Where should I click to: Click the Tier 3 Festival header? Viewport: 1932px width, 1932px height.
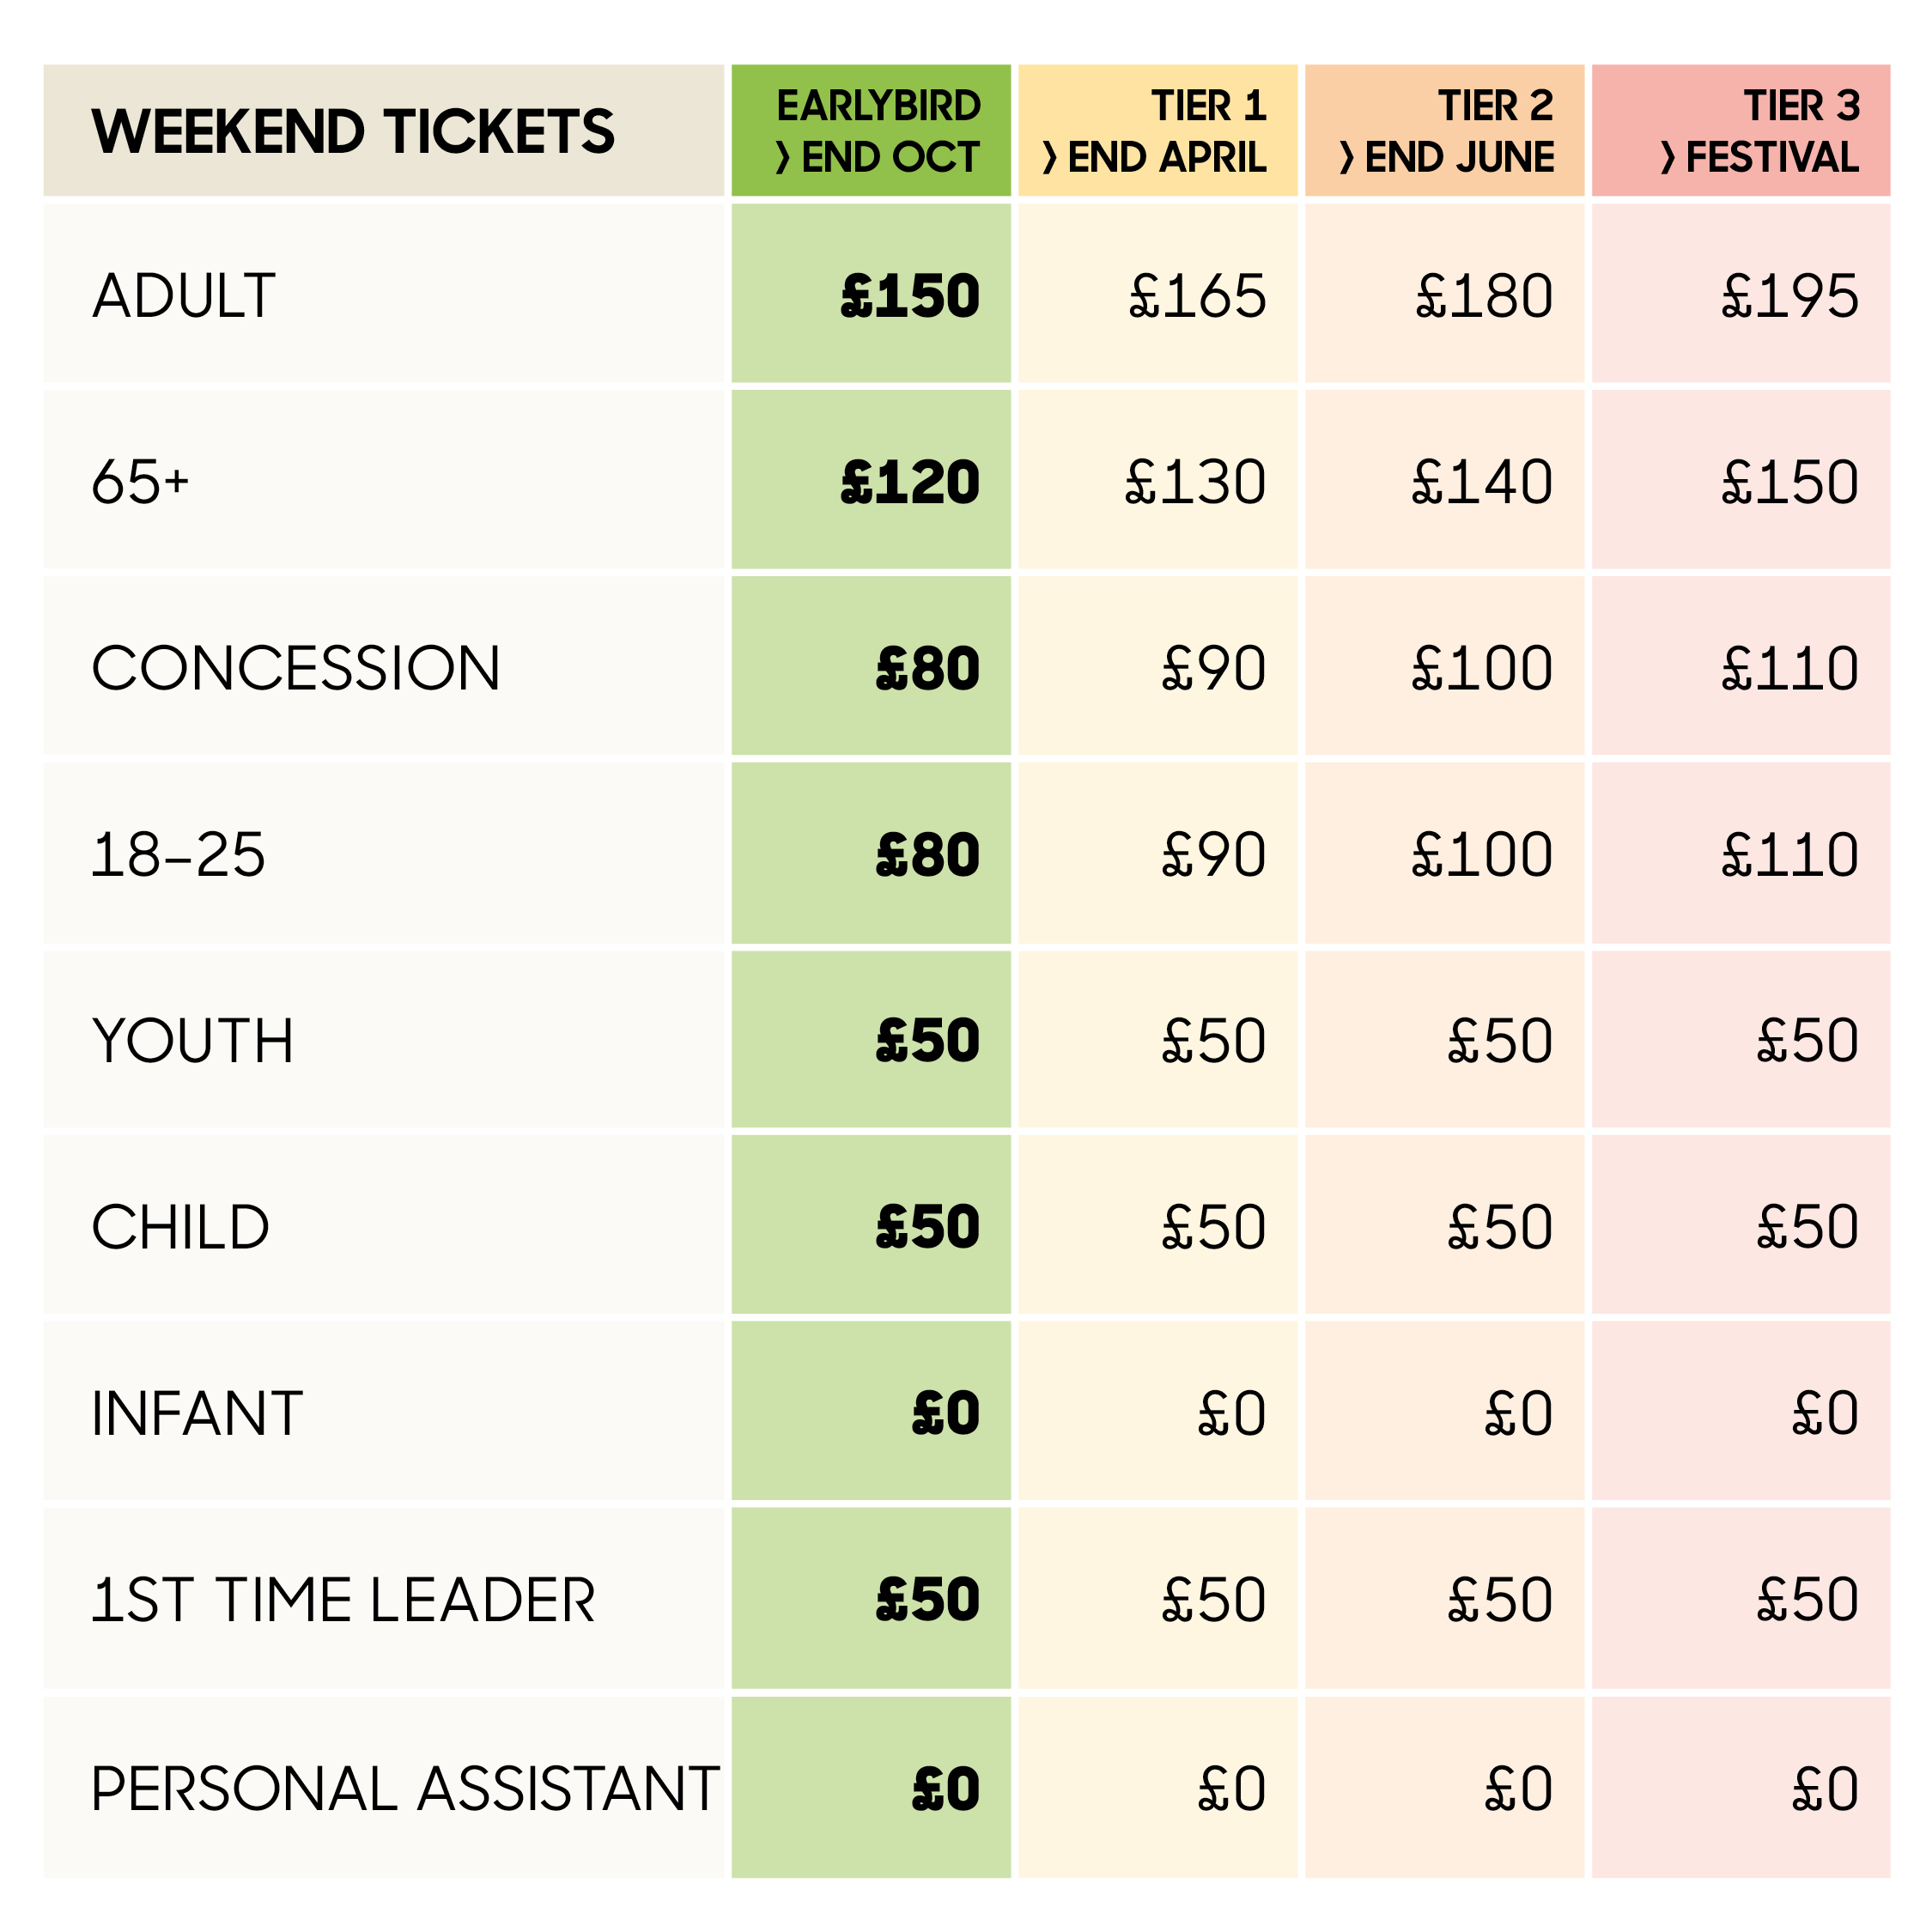coord(1741,130)
